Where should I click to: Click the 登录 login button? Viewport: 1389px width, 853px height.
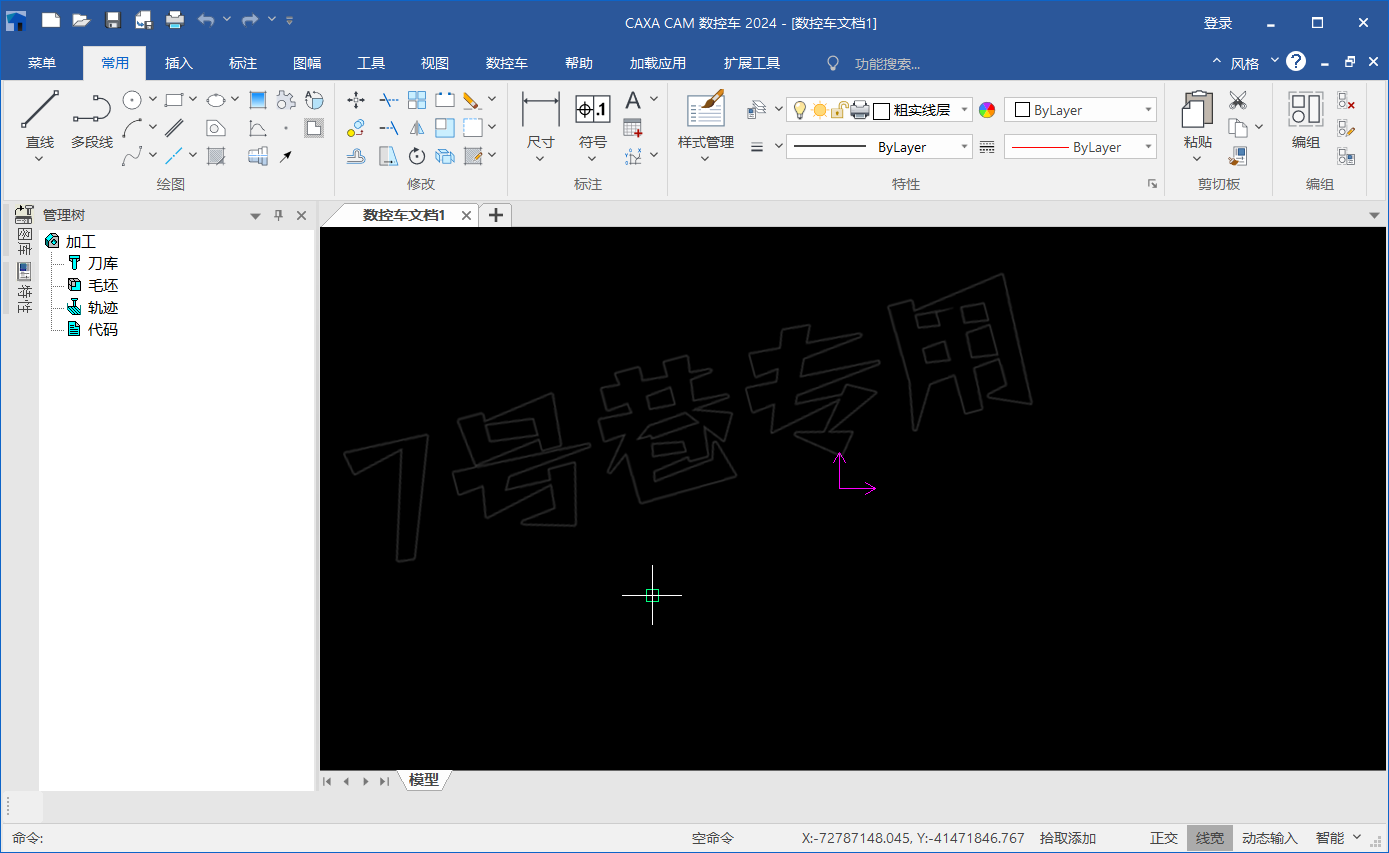pyautogui.click(x=1218, y=22)
